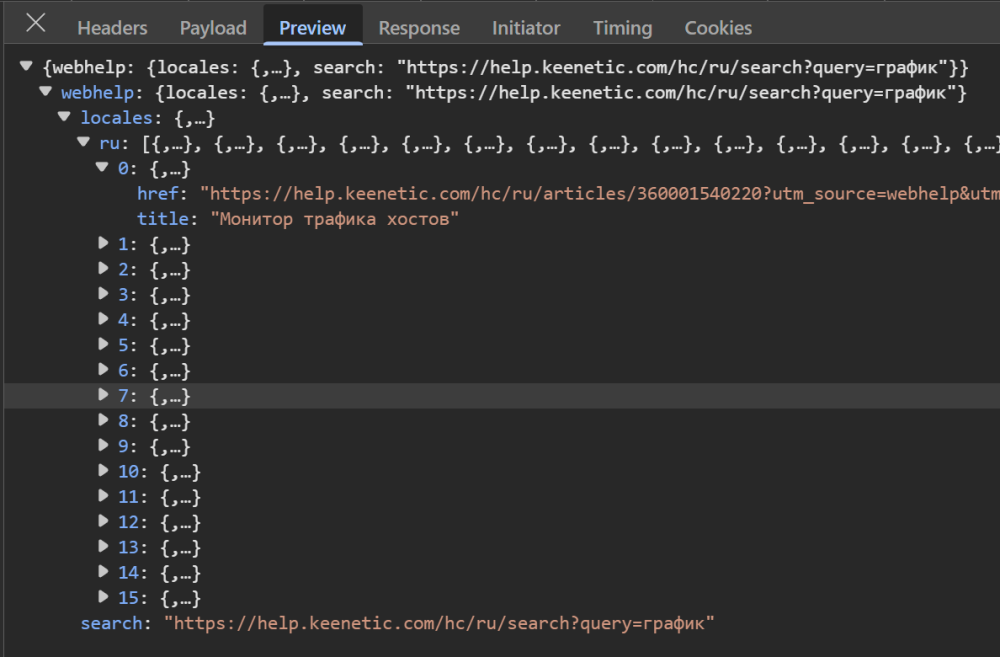Expand array item 9 arrow
The height and width of the screenshot is (657, 1000).
[x=103, y=445]
